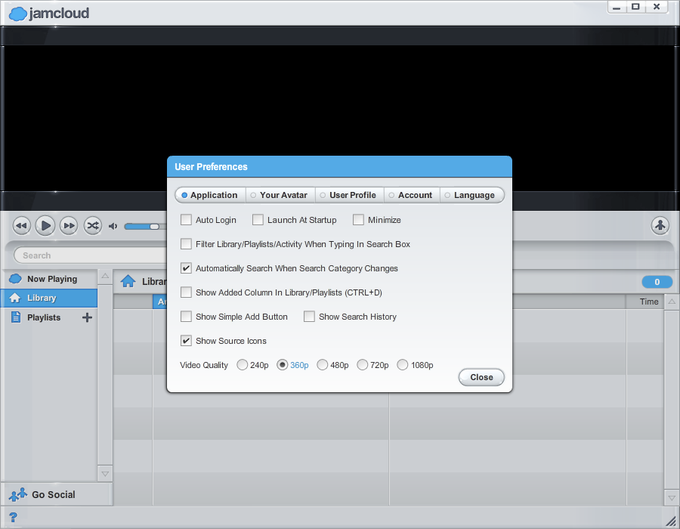
Task: Enable Launch At Startup checkbox
Action: pyautogui.click(x=258, y=220)
